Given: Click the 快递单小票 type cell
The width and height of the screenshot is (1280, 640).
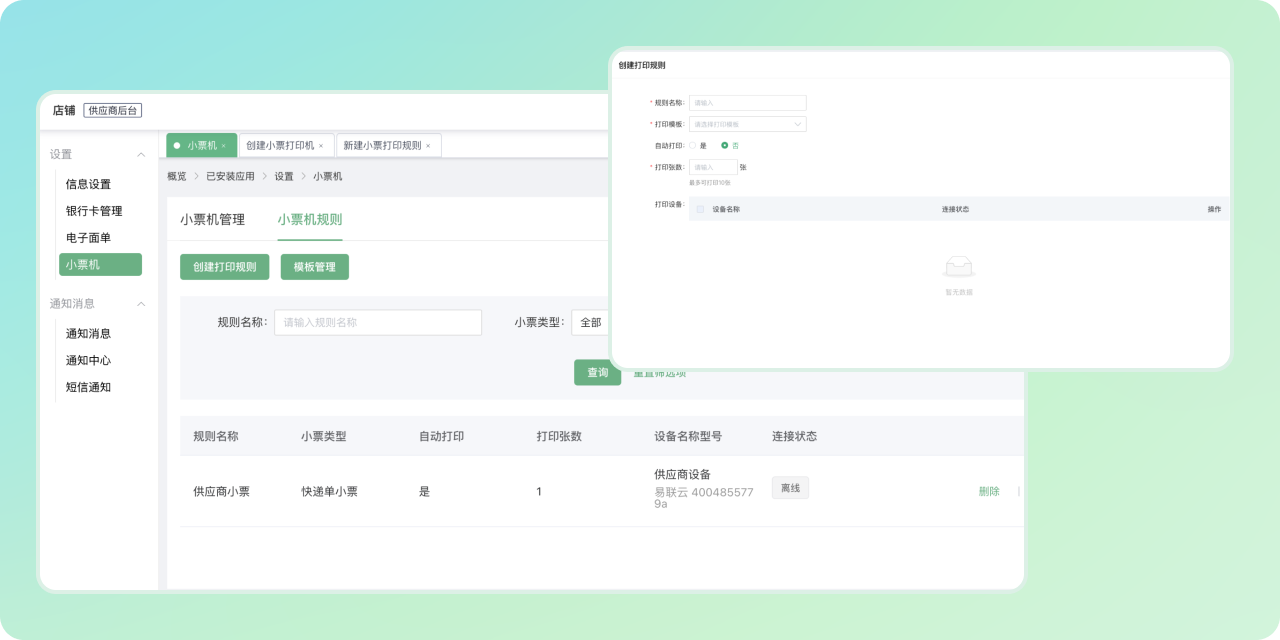Looking at the screenshot, I should coord(329,491).
